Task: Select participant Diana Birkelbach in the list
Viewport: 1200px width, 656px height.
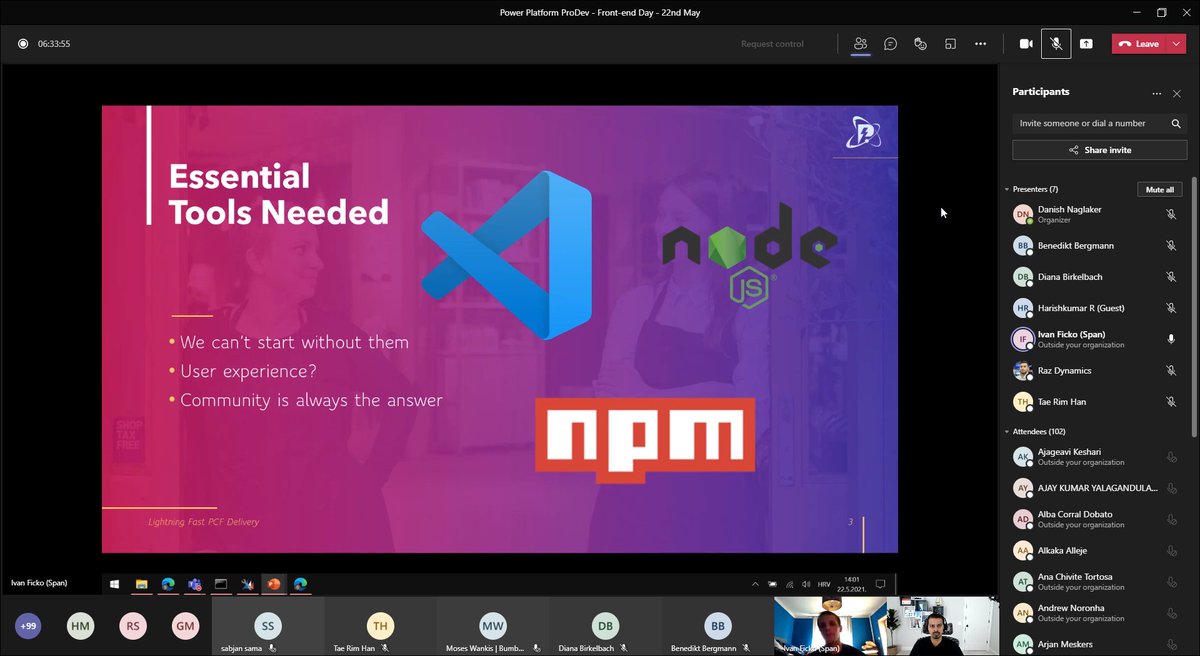Action: pos(1096,276)
